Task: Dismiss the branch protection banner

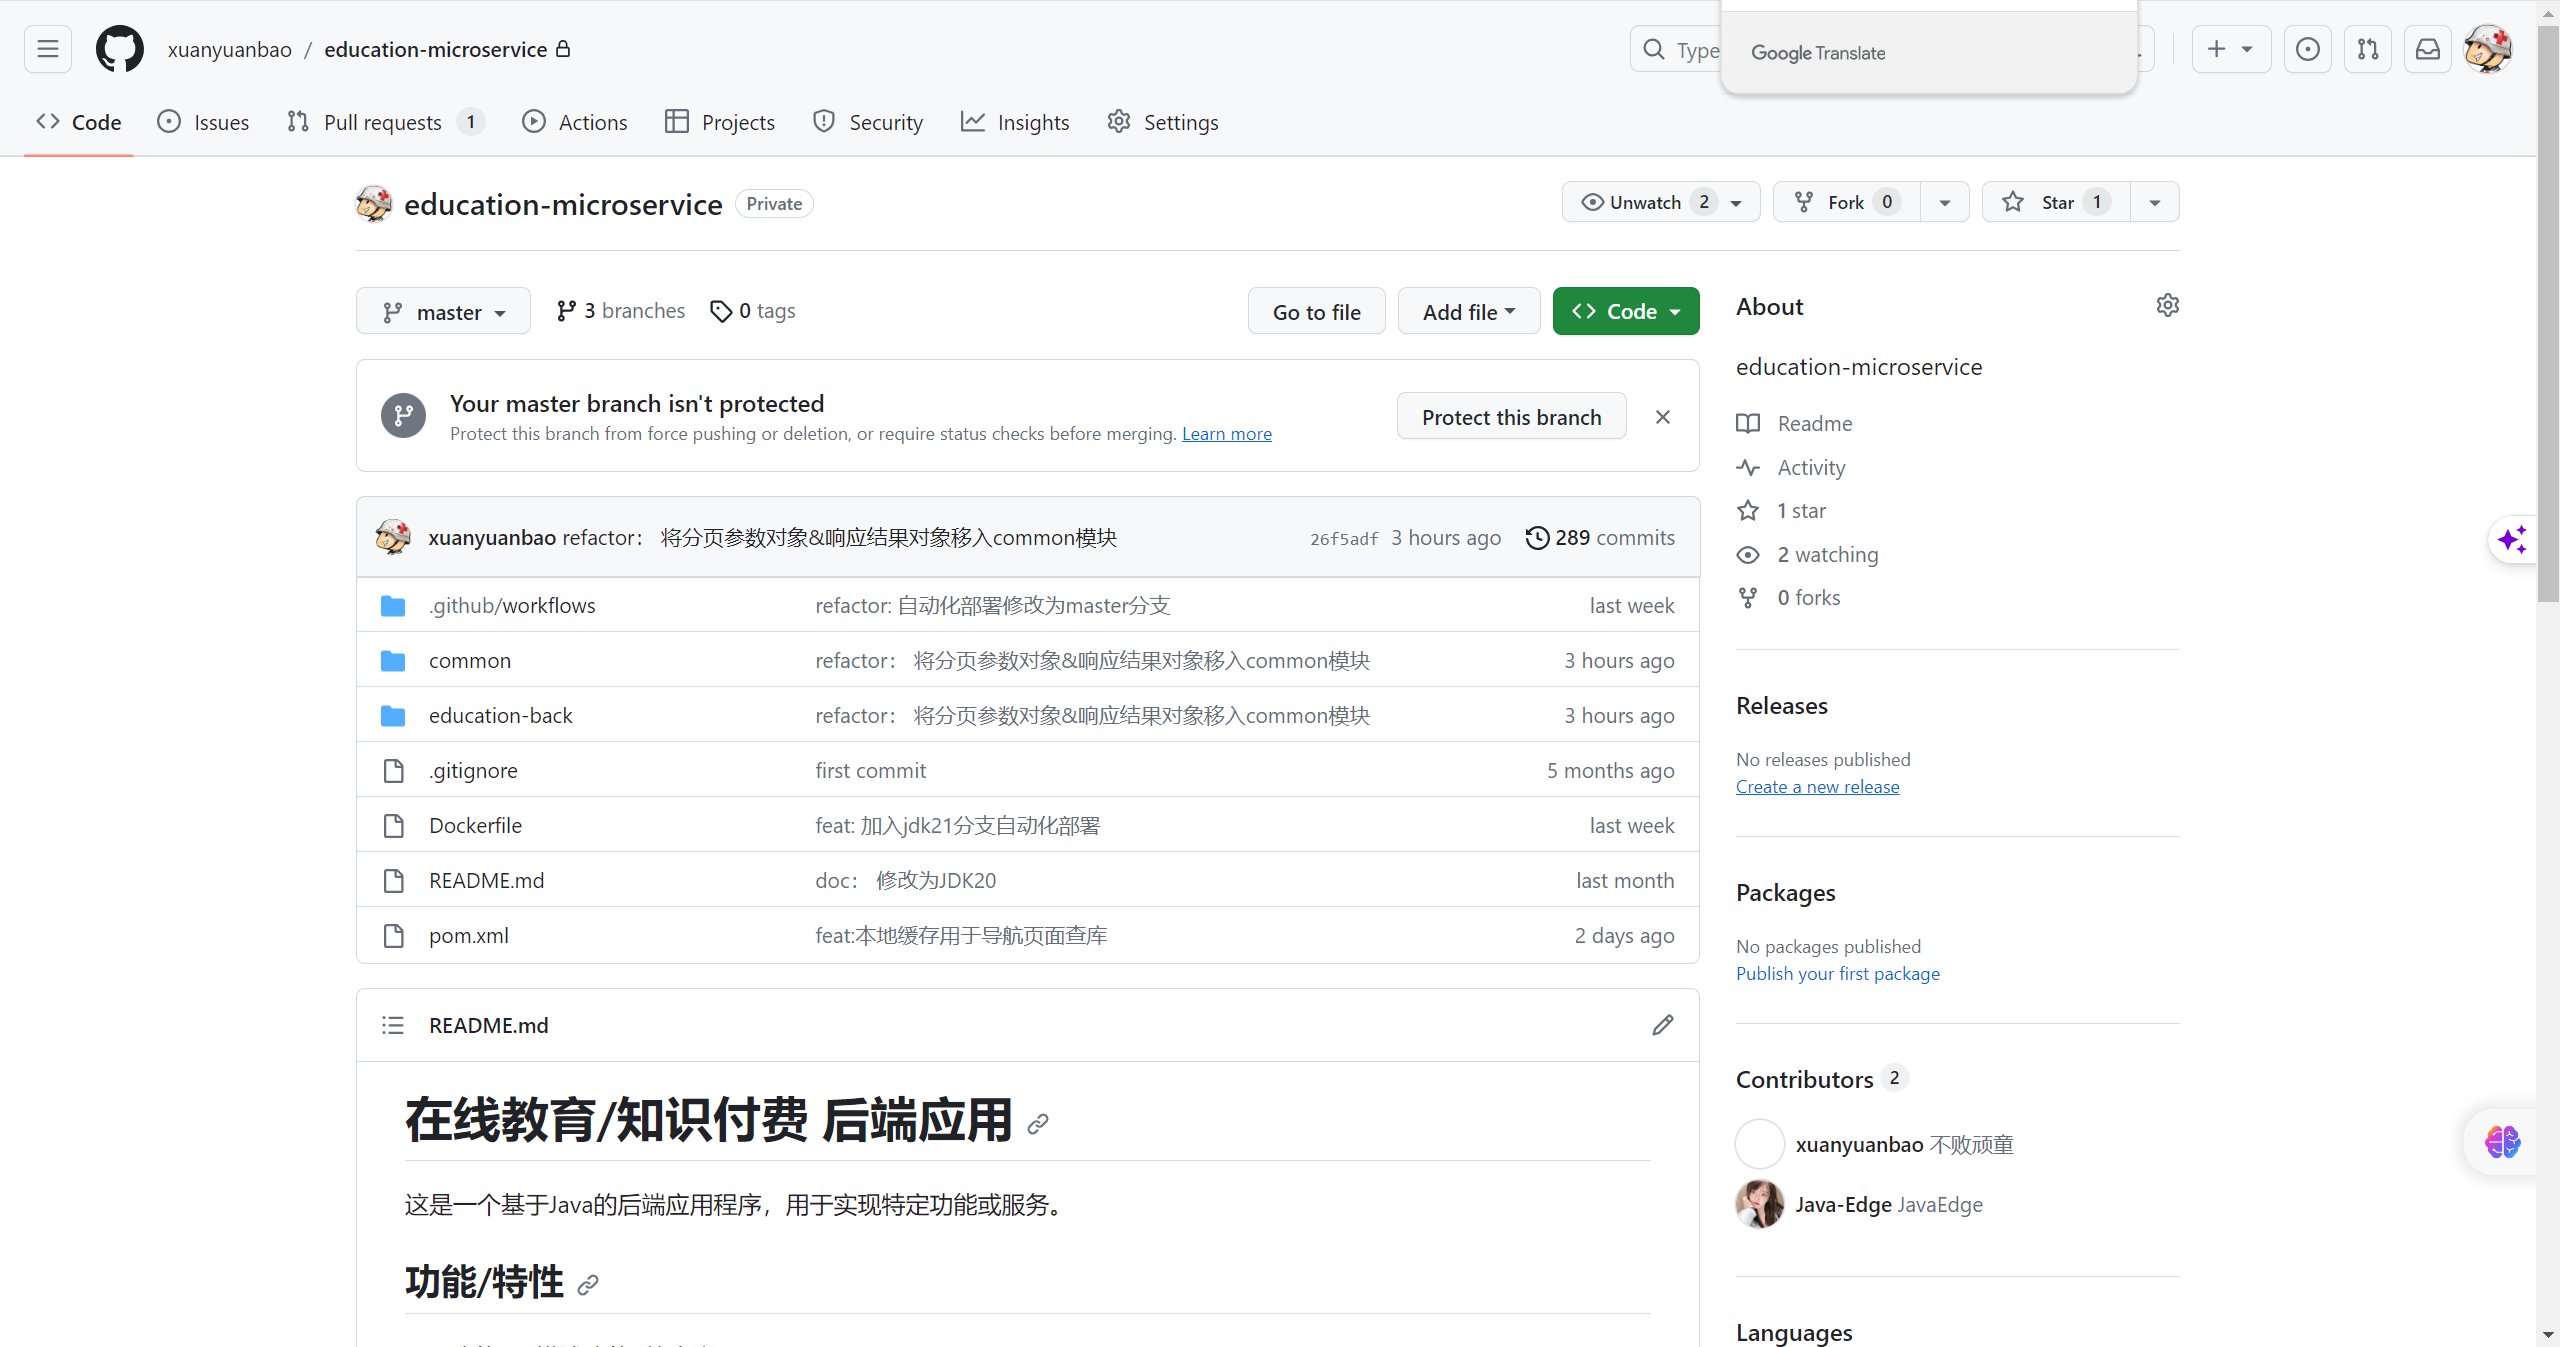Action: pos(1662,417)
